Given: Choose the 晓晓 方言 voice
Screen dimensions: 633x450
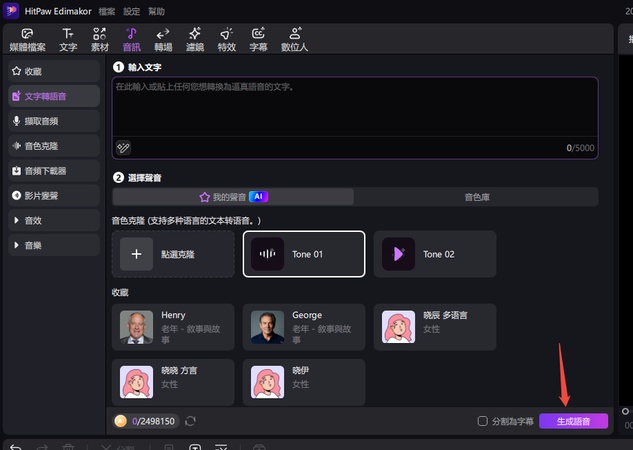Looking at the screenshot, I should (173, 382).
